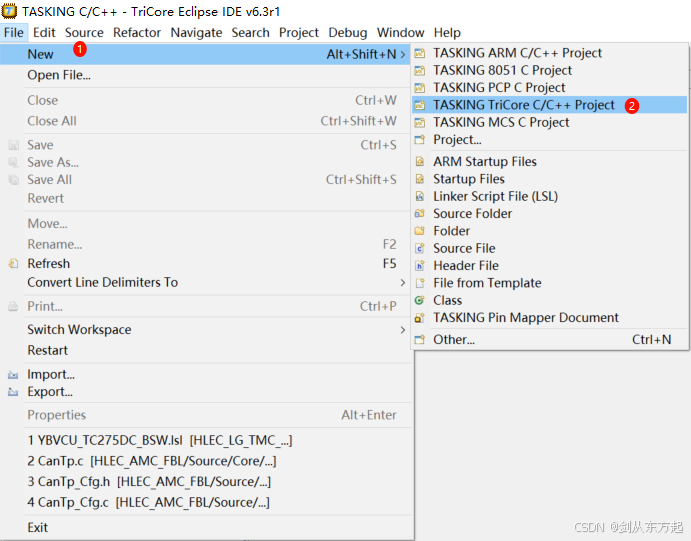
Task: Open the Source menu
Action: tap(84, 33)
